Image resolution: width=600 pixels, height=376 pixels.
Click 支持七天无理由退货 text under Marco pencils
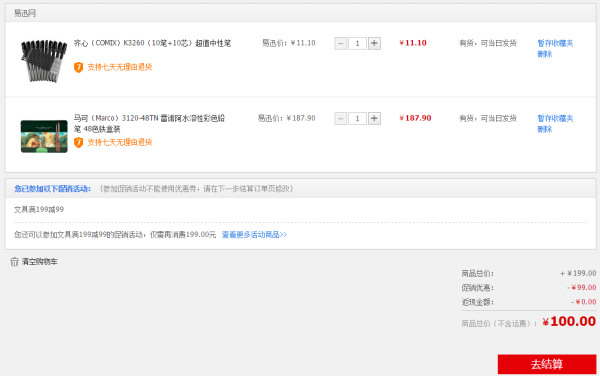(120, 142)
